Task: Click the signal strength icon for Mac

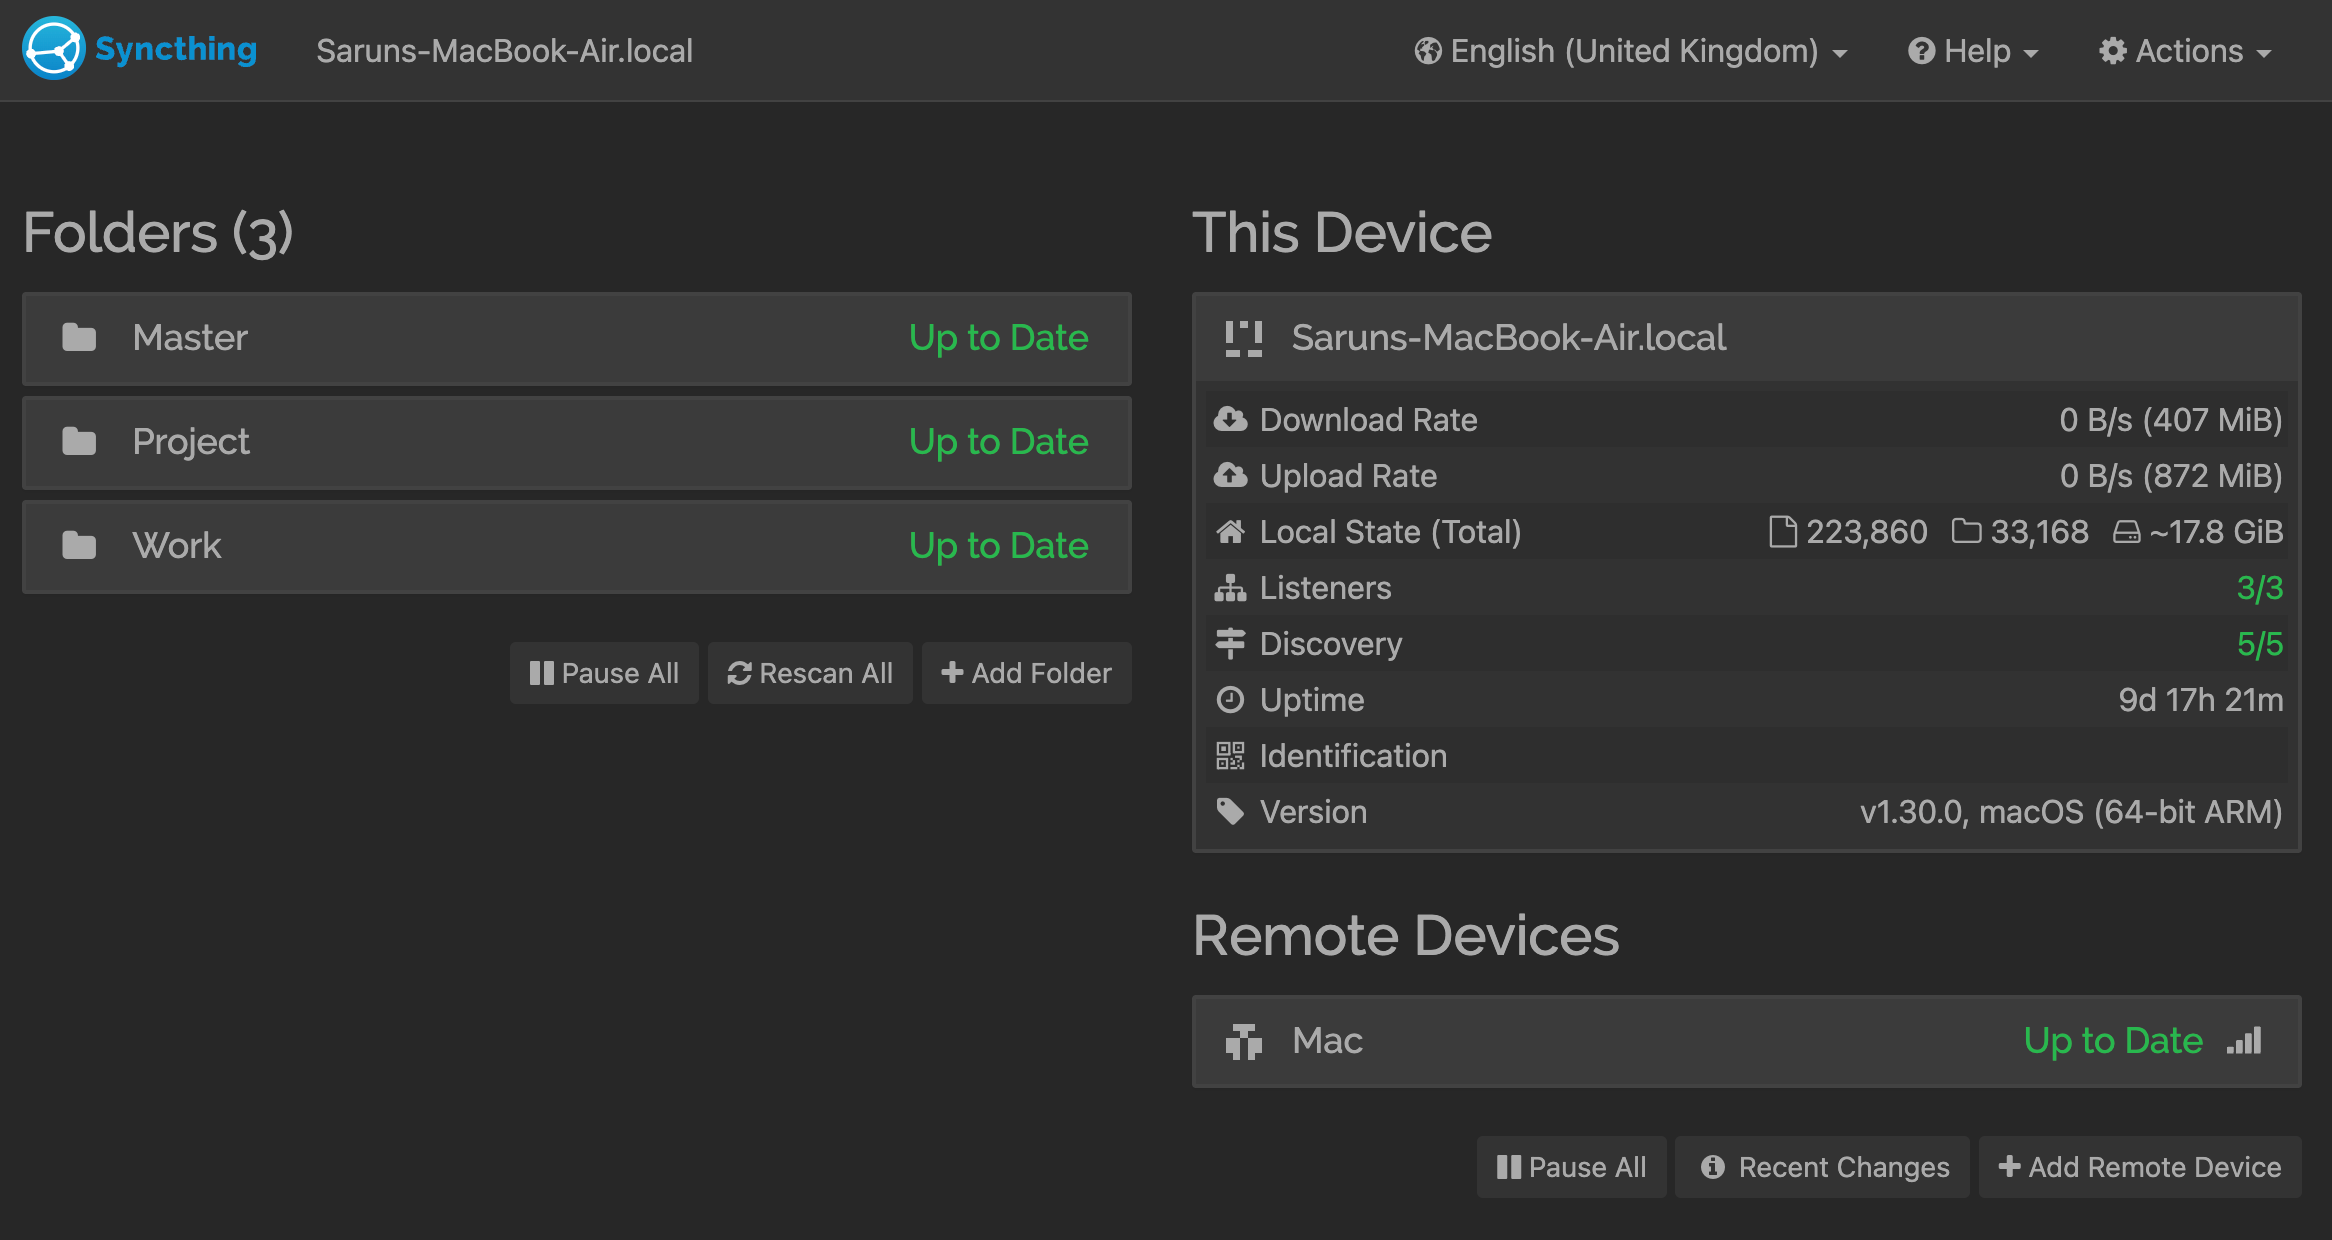Action: pos(2244,1041)
